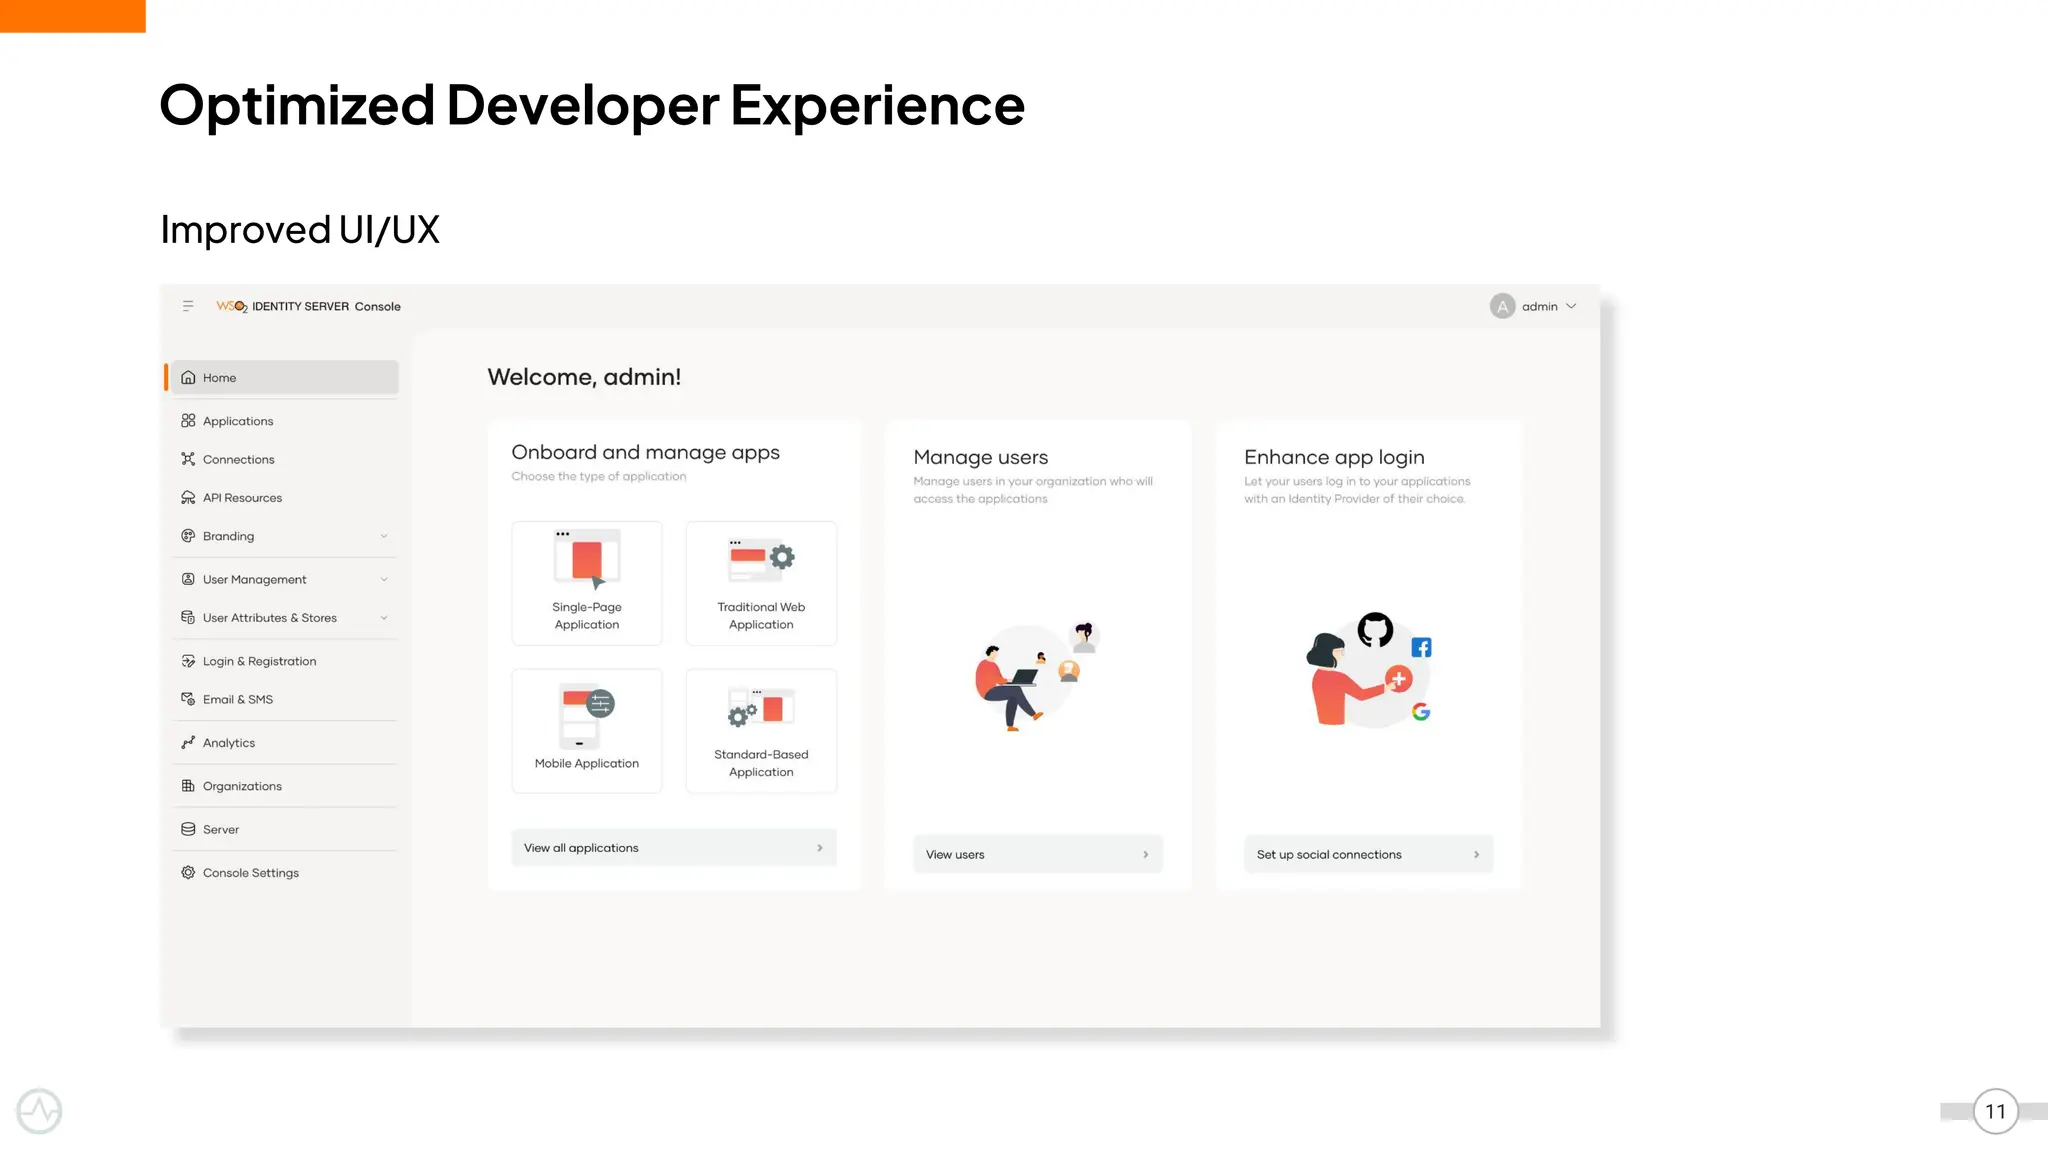Open Email & SMS menu item
Screen dimensions: 2048x1152
coord(285,699)
